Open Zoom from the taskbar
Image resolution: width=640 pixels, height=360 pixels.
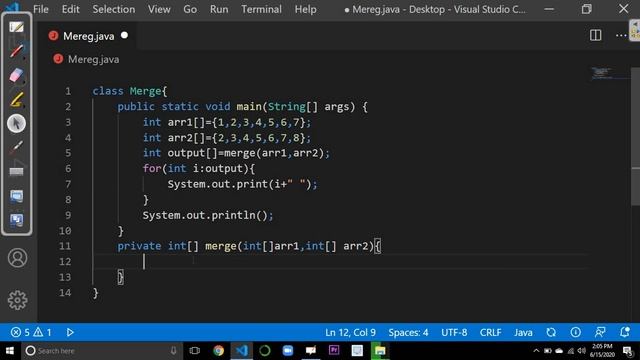point(288,351)
